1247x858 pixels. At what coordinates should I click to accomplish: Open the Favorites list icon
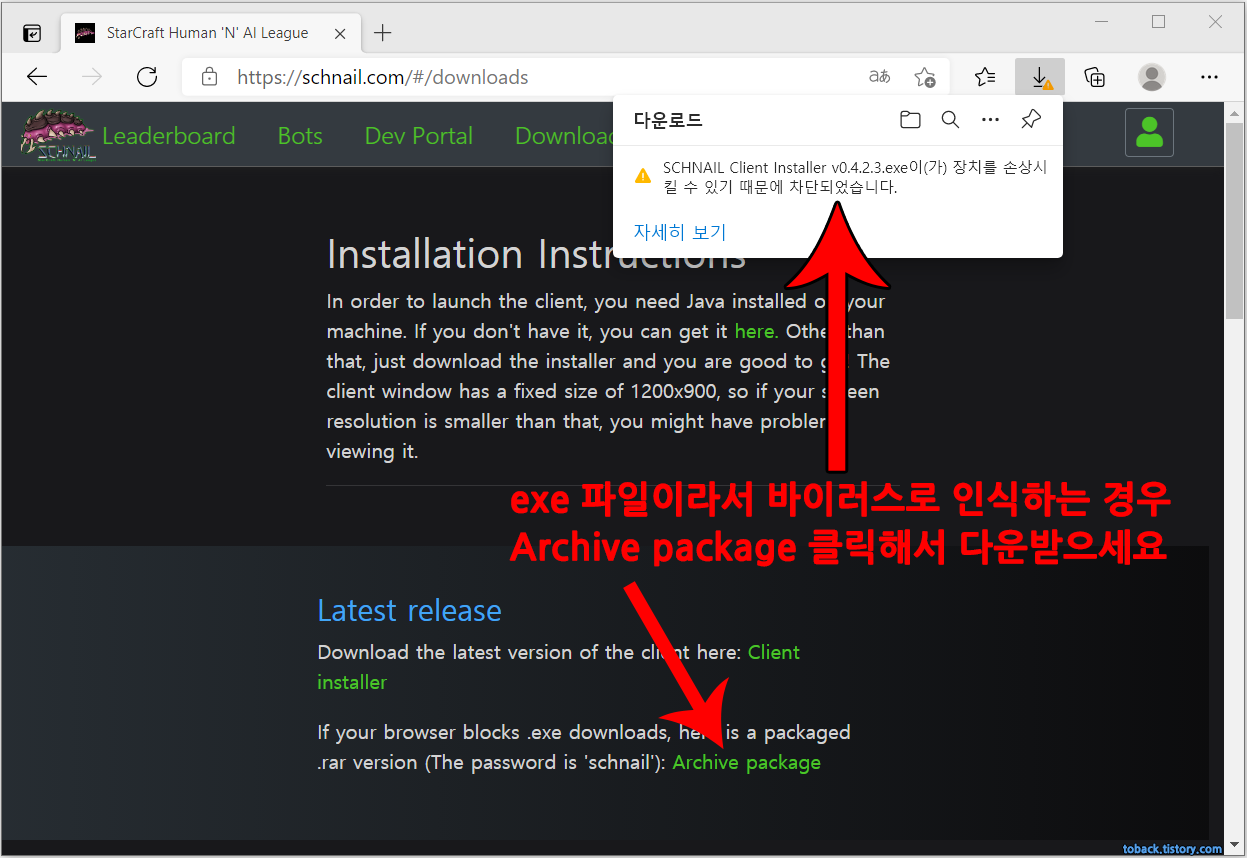pyautogui.click(x=985, y=77)
